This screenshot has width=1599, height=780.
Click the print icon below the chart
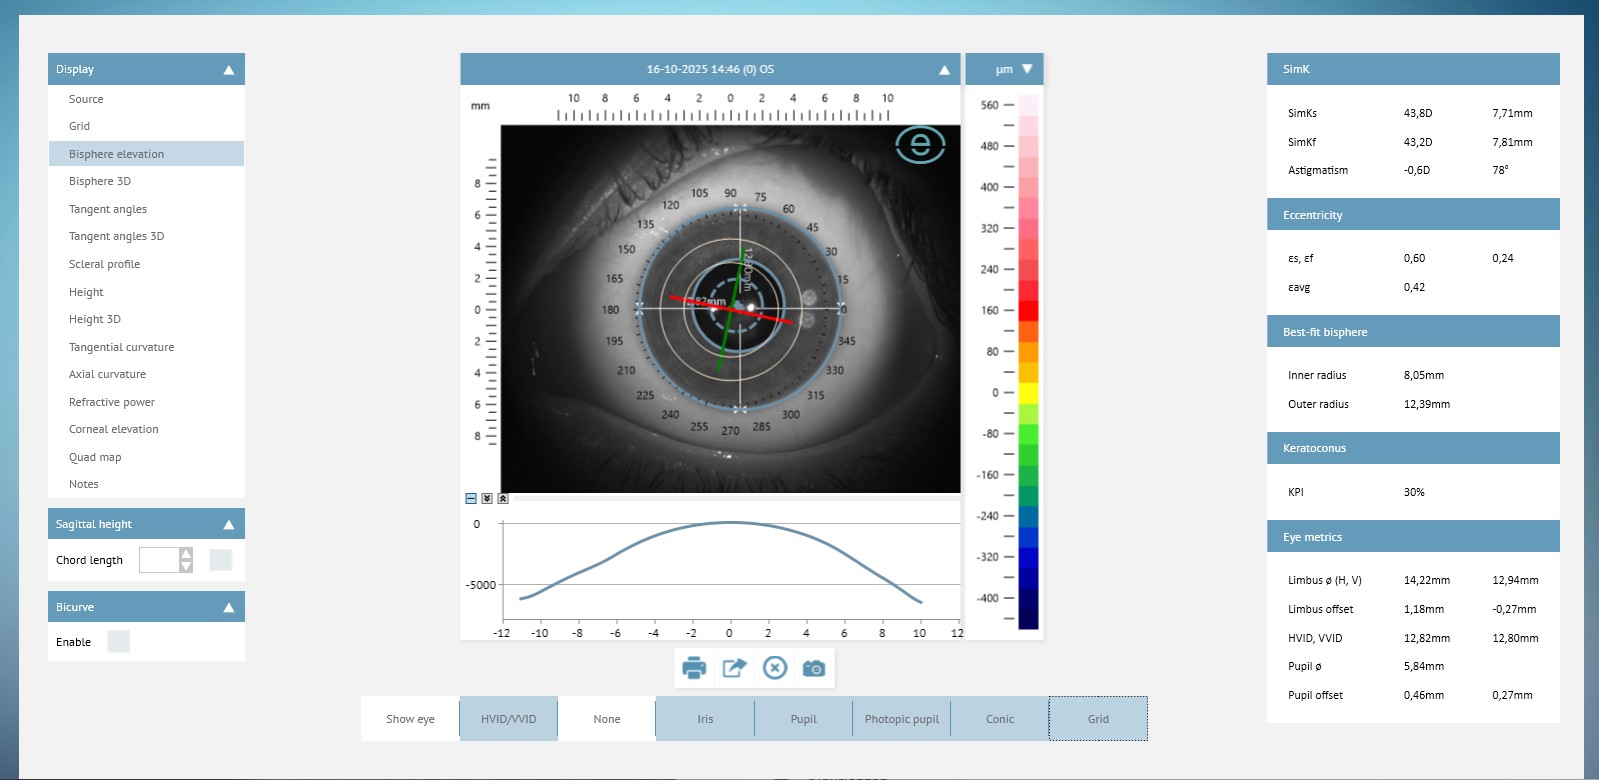pos(694,668)
